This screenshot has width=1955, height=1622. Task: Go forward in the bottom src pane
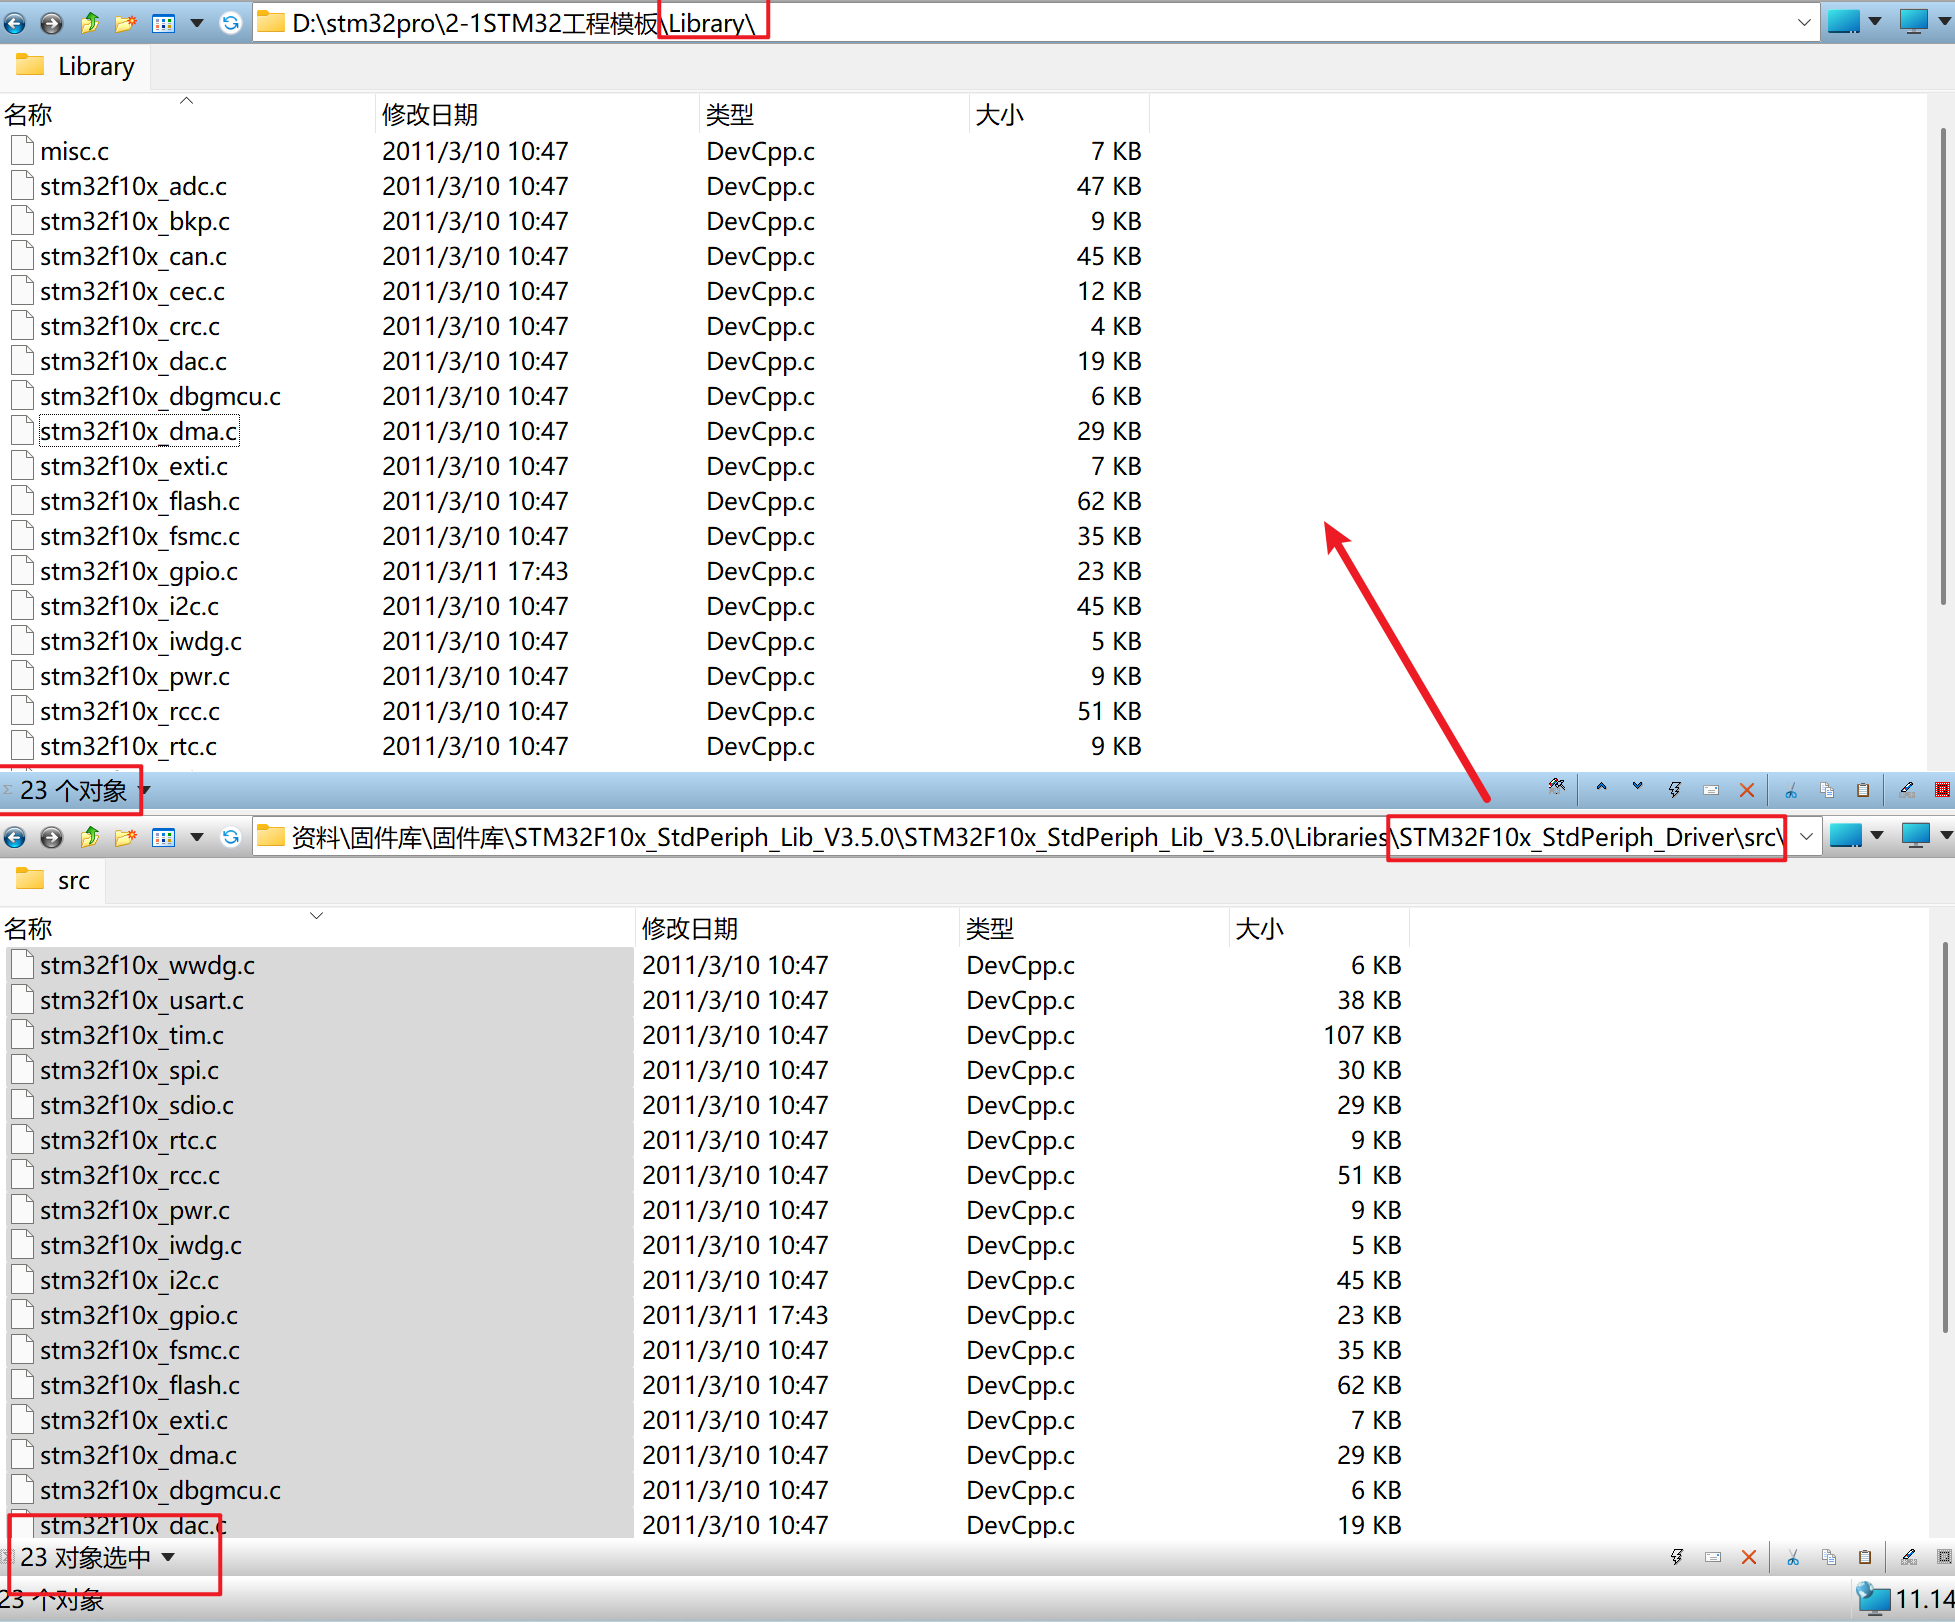click(x=52, y=837)
